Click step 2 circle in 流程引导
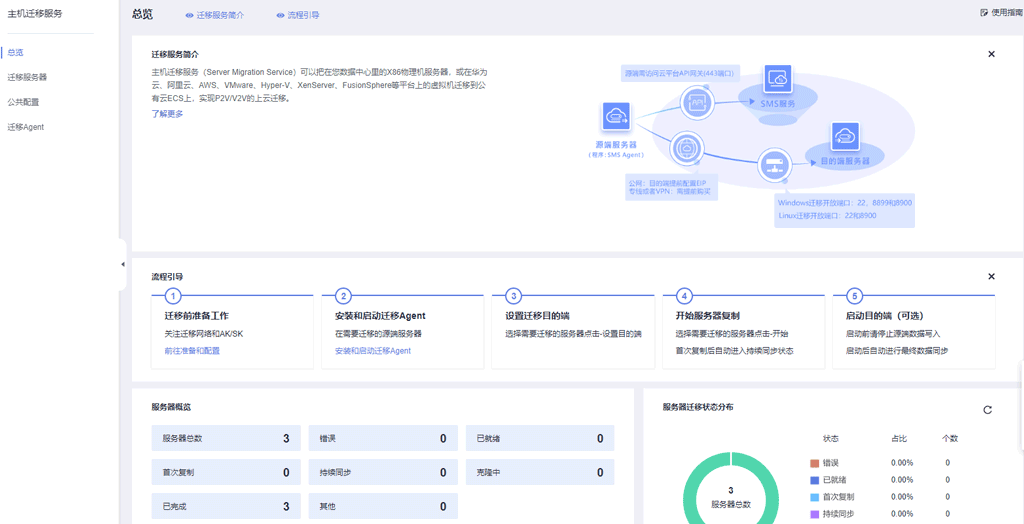Image resolution: width=1024 pixels, height=524 pixels. [x=344, y=296]
